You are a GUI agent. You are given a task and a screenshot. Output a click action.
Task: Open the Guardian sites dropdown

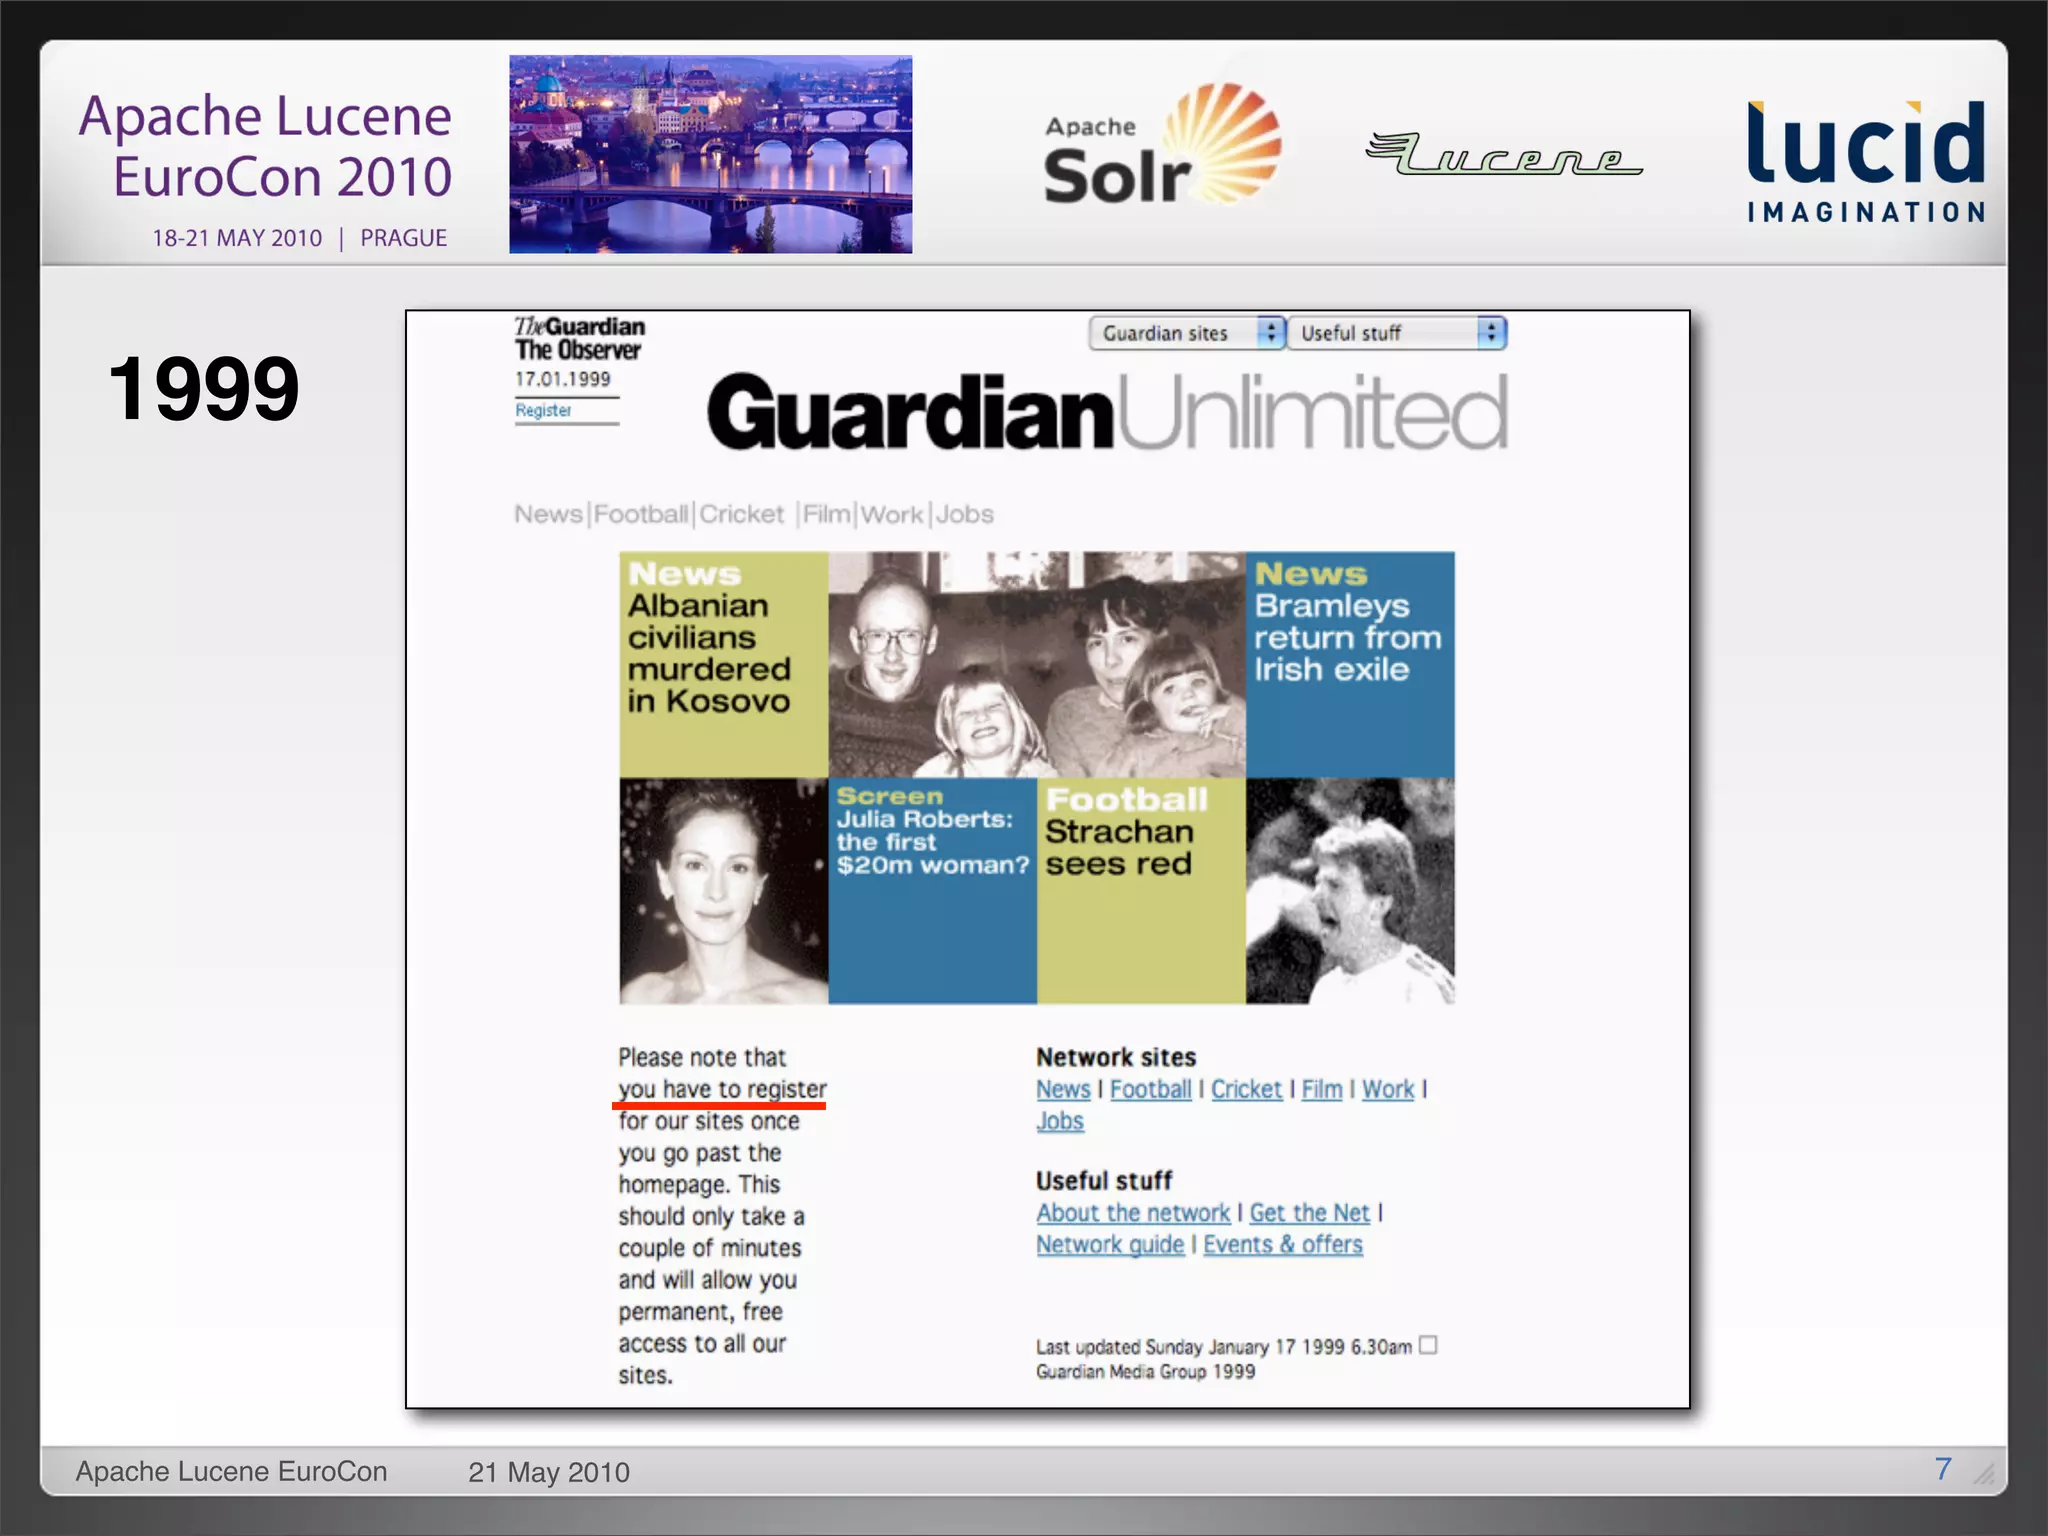click(1186, 333)
